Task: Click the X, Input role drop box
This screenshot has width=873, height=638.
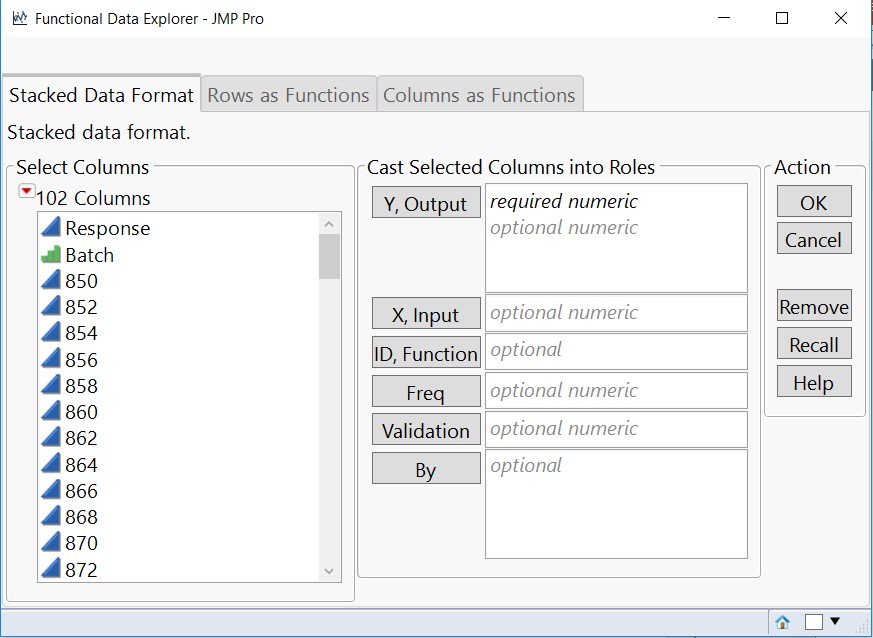Action: tap(616, 313)
